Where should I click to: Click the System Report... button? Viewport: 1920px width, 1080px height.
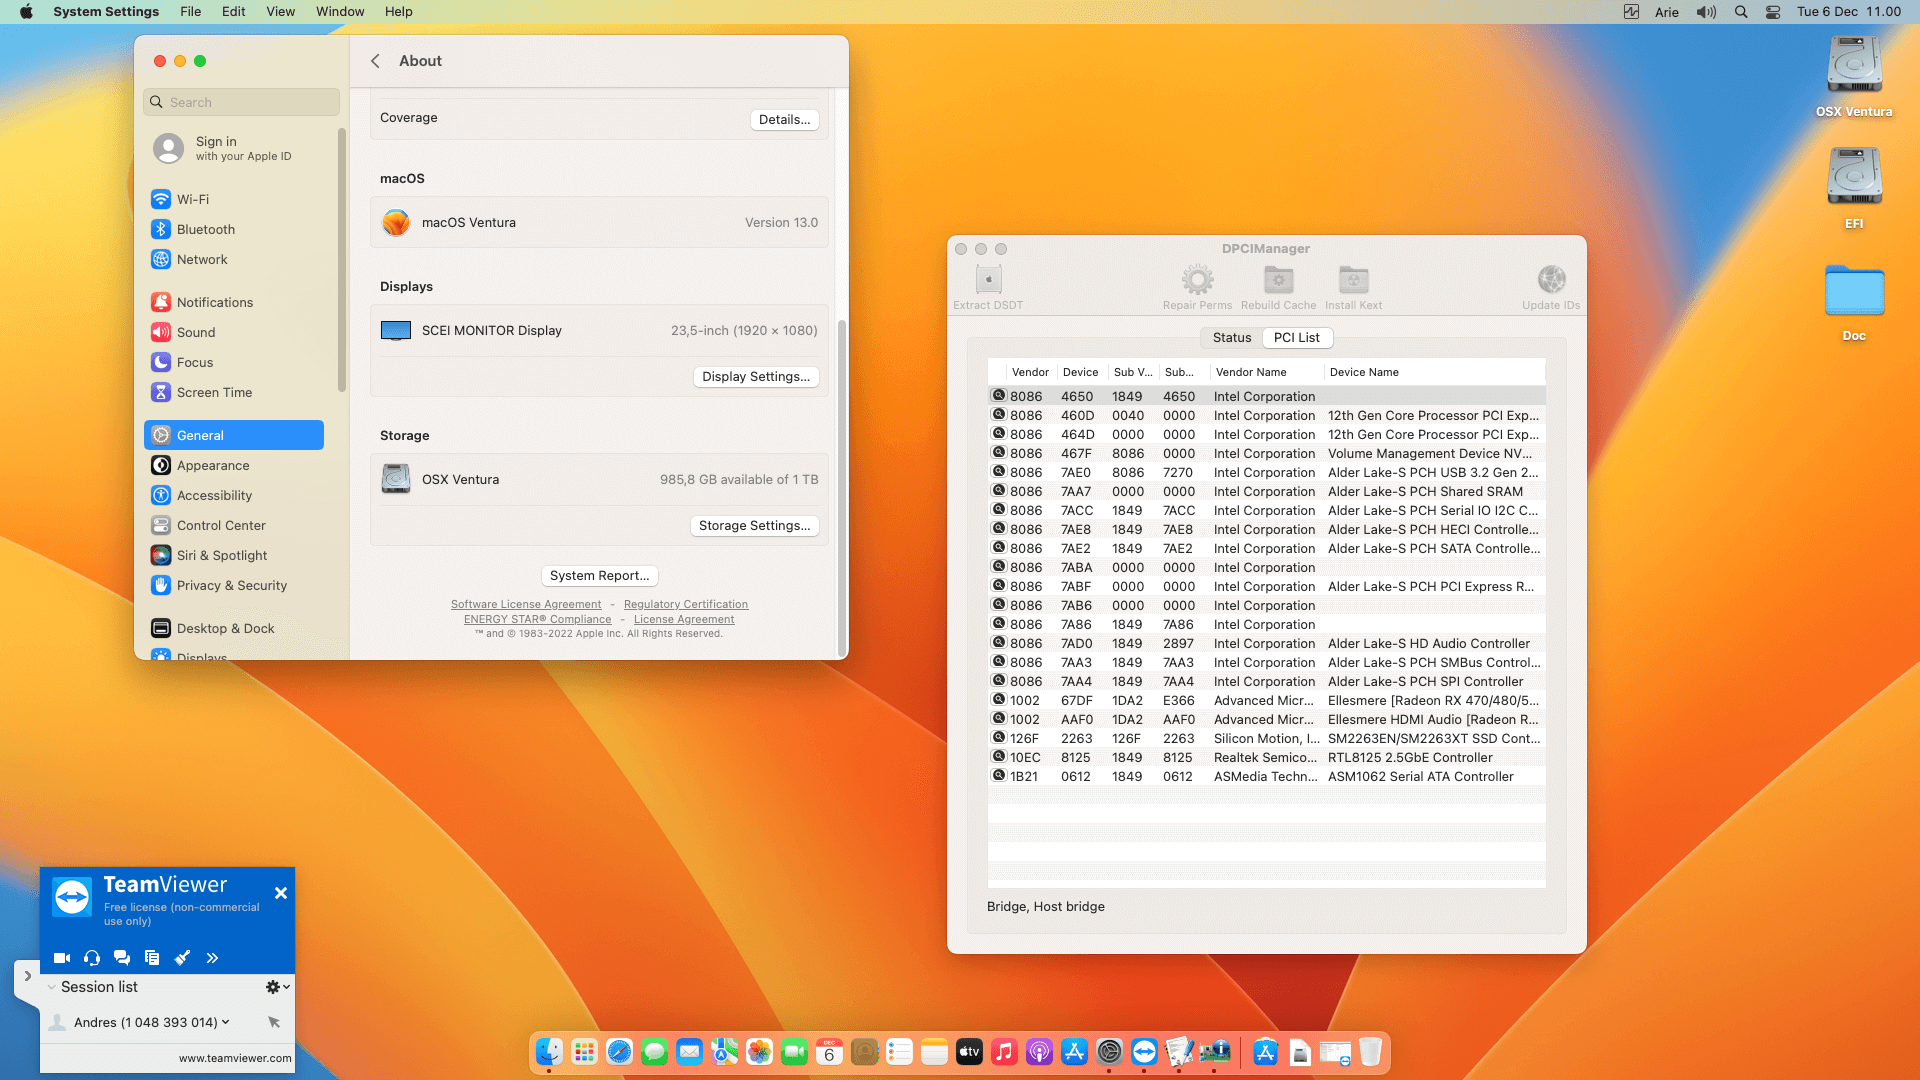pyautogui.click(x=599, y=576)
